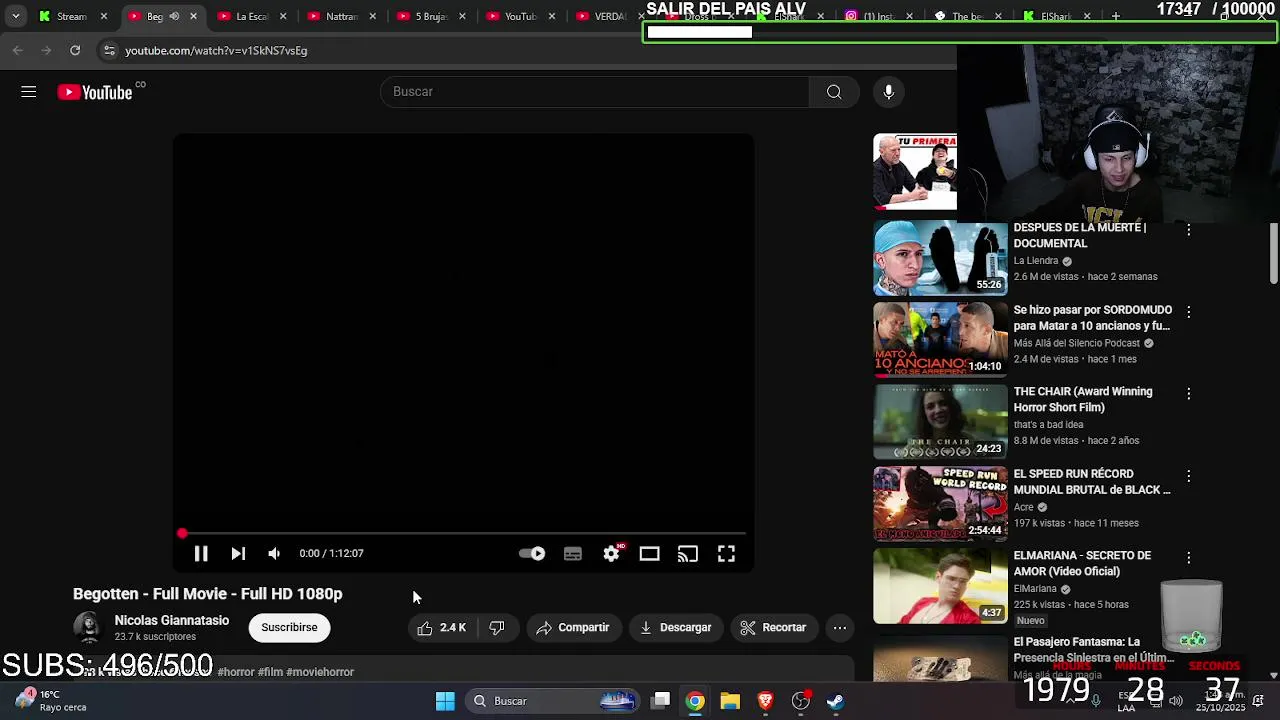Click the #moviehorror hashtag
Screen dimensions: 1280x720
pos(320,672)
